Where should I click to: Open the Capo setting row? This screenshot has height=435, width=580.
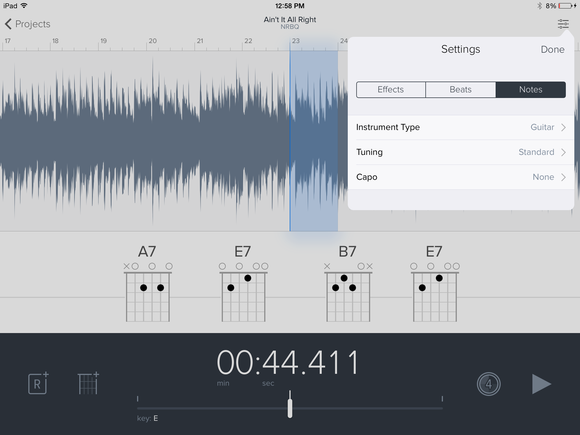tap(461, 177)
